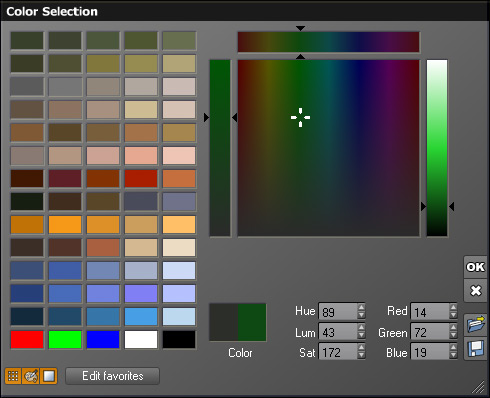Image resolution: width=490 pixels, height=398 pixels.
Task: Click the vertical dark green saturation bar
Action: pyautogui.click(x=220, y=148)
